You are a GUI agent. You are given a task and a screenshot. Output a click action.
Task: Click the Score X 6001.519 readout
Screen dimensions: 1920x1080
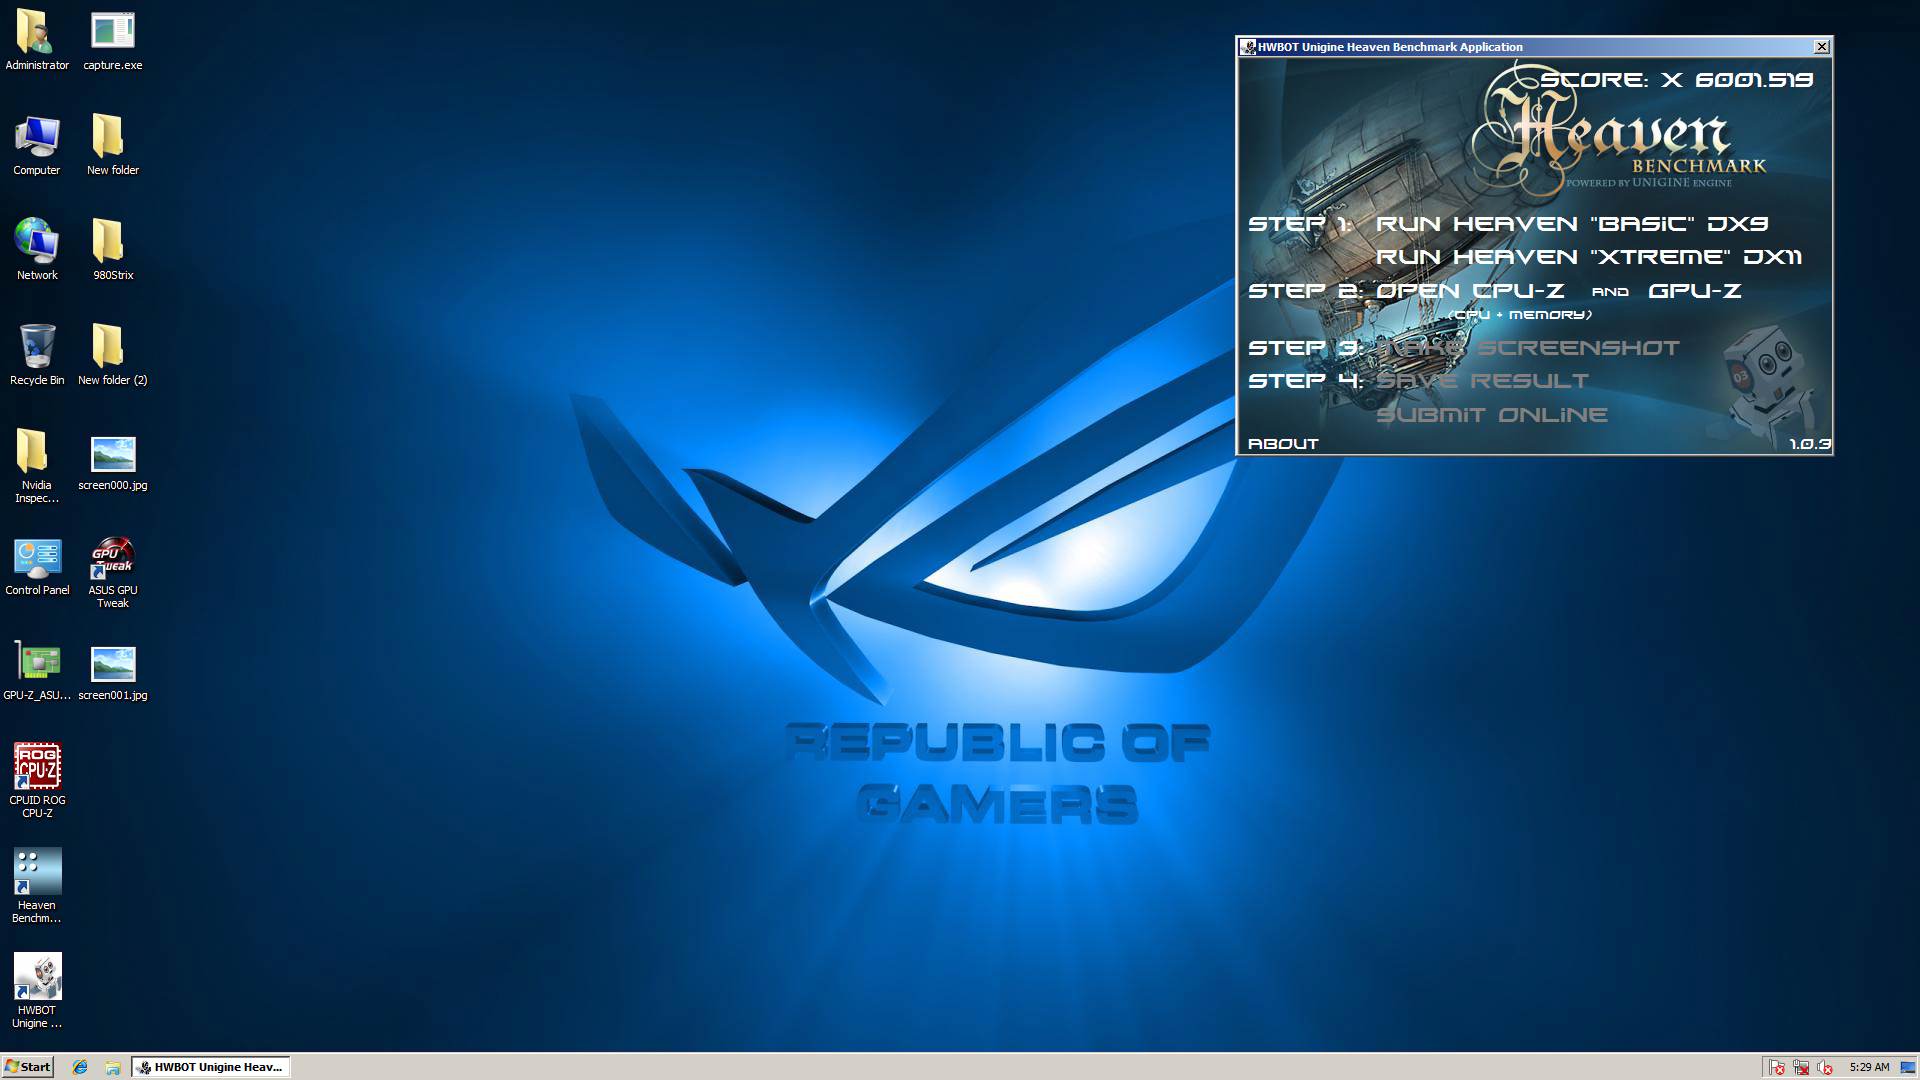[x=1677, y=80]
